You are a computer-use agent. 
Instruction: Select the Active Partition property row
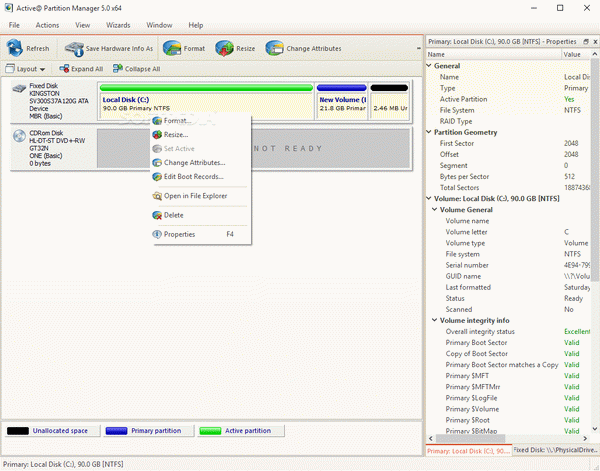[508, 99]
